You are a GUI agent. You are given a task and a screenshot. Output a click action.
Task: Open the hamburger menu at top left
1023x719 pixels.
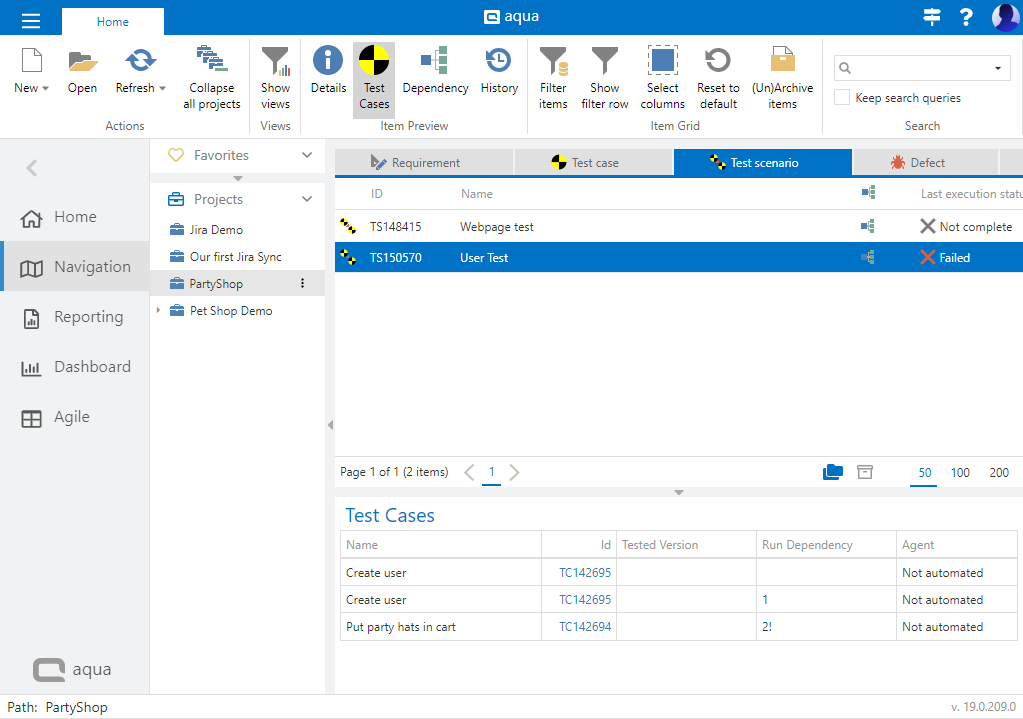pos(31,19)
